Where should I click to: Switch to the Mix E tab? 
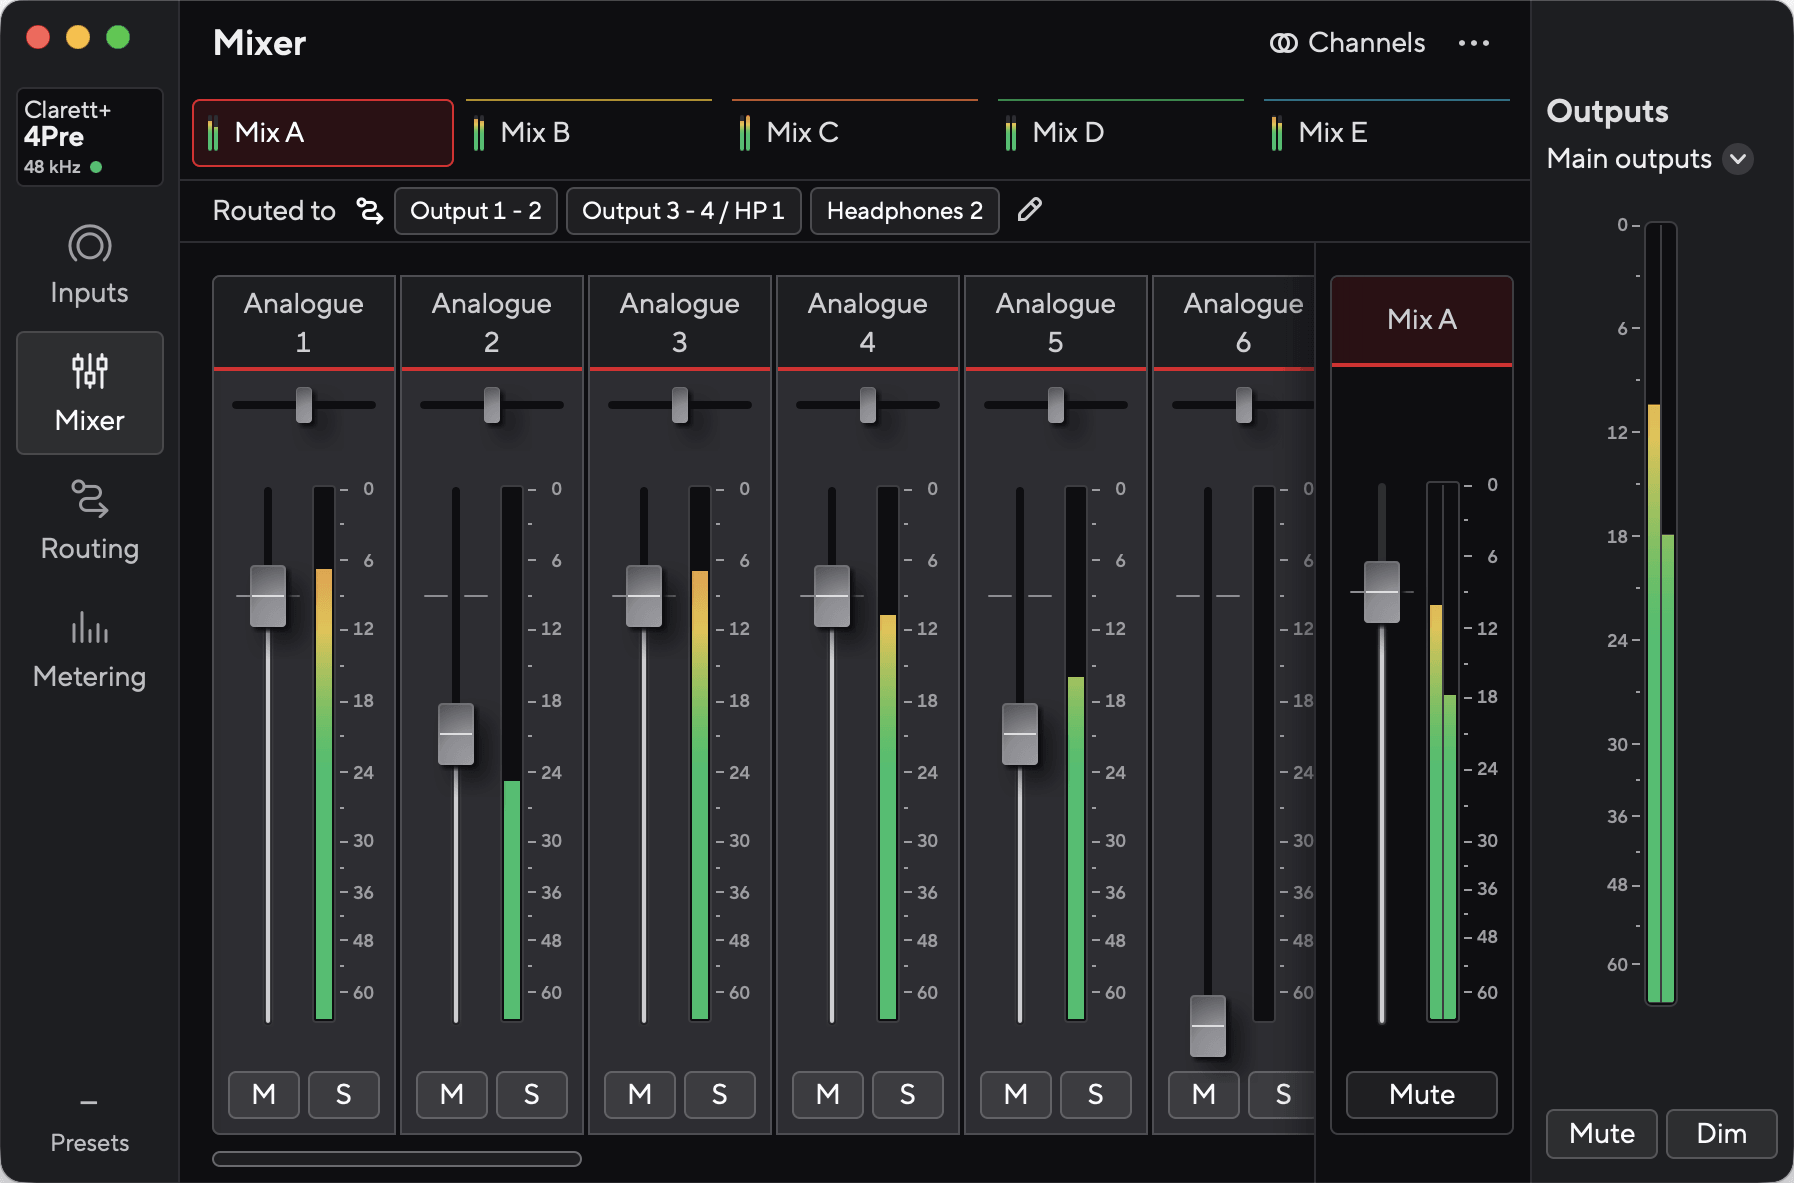1387,132
